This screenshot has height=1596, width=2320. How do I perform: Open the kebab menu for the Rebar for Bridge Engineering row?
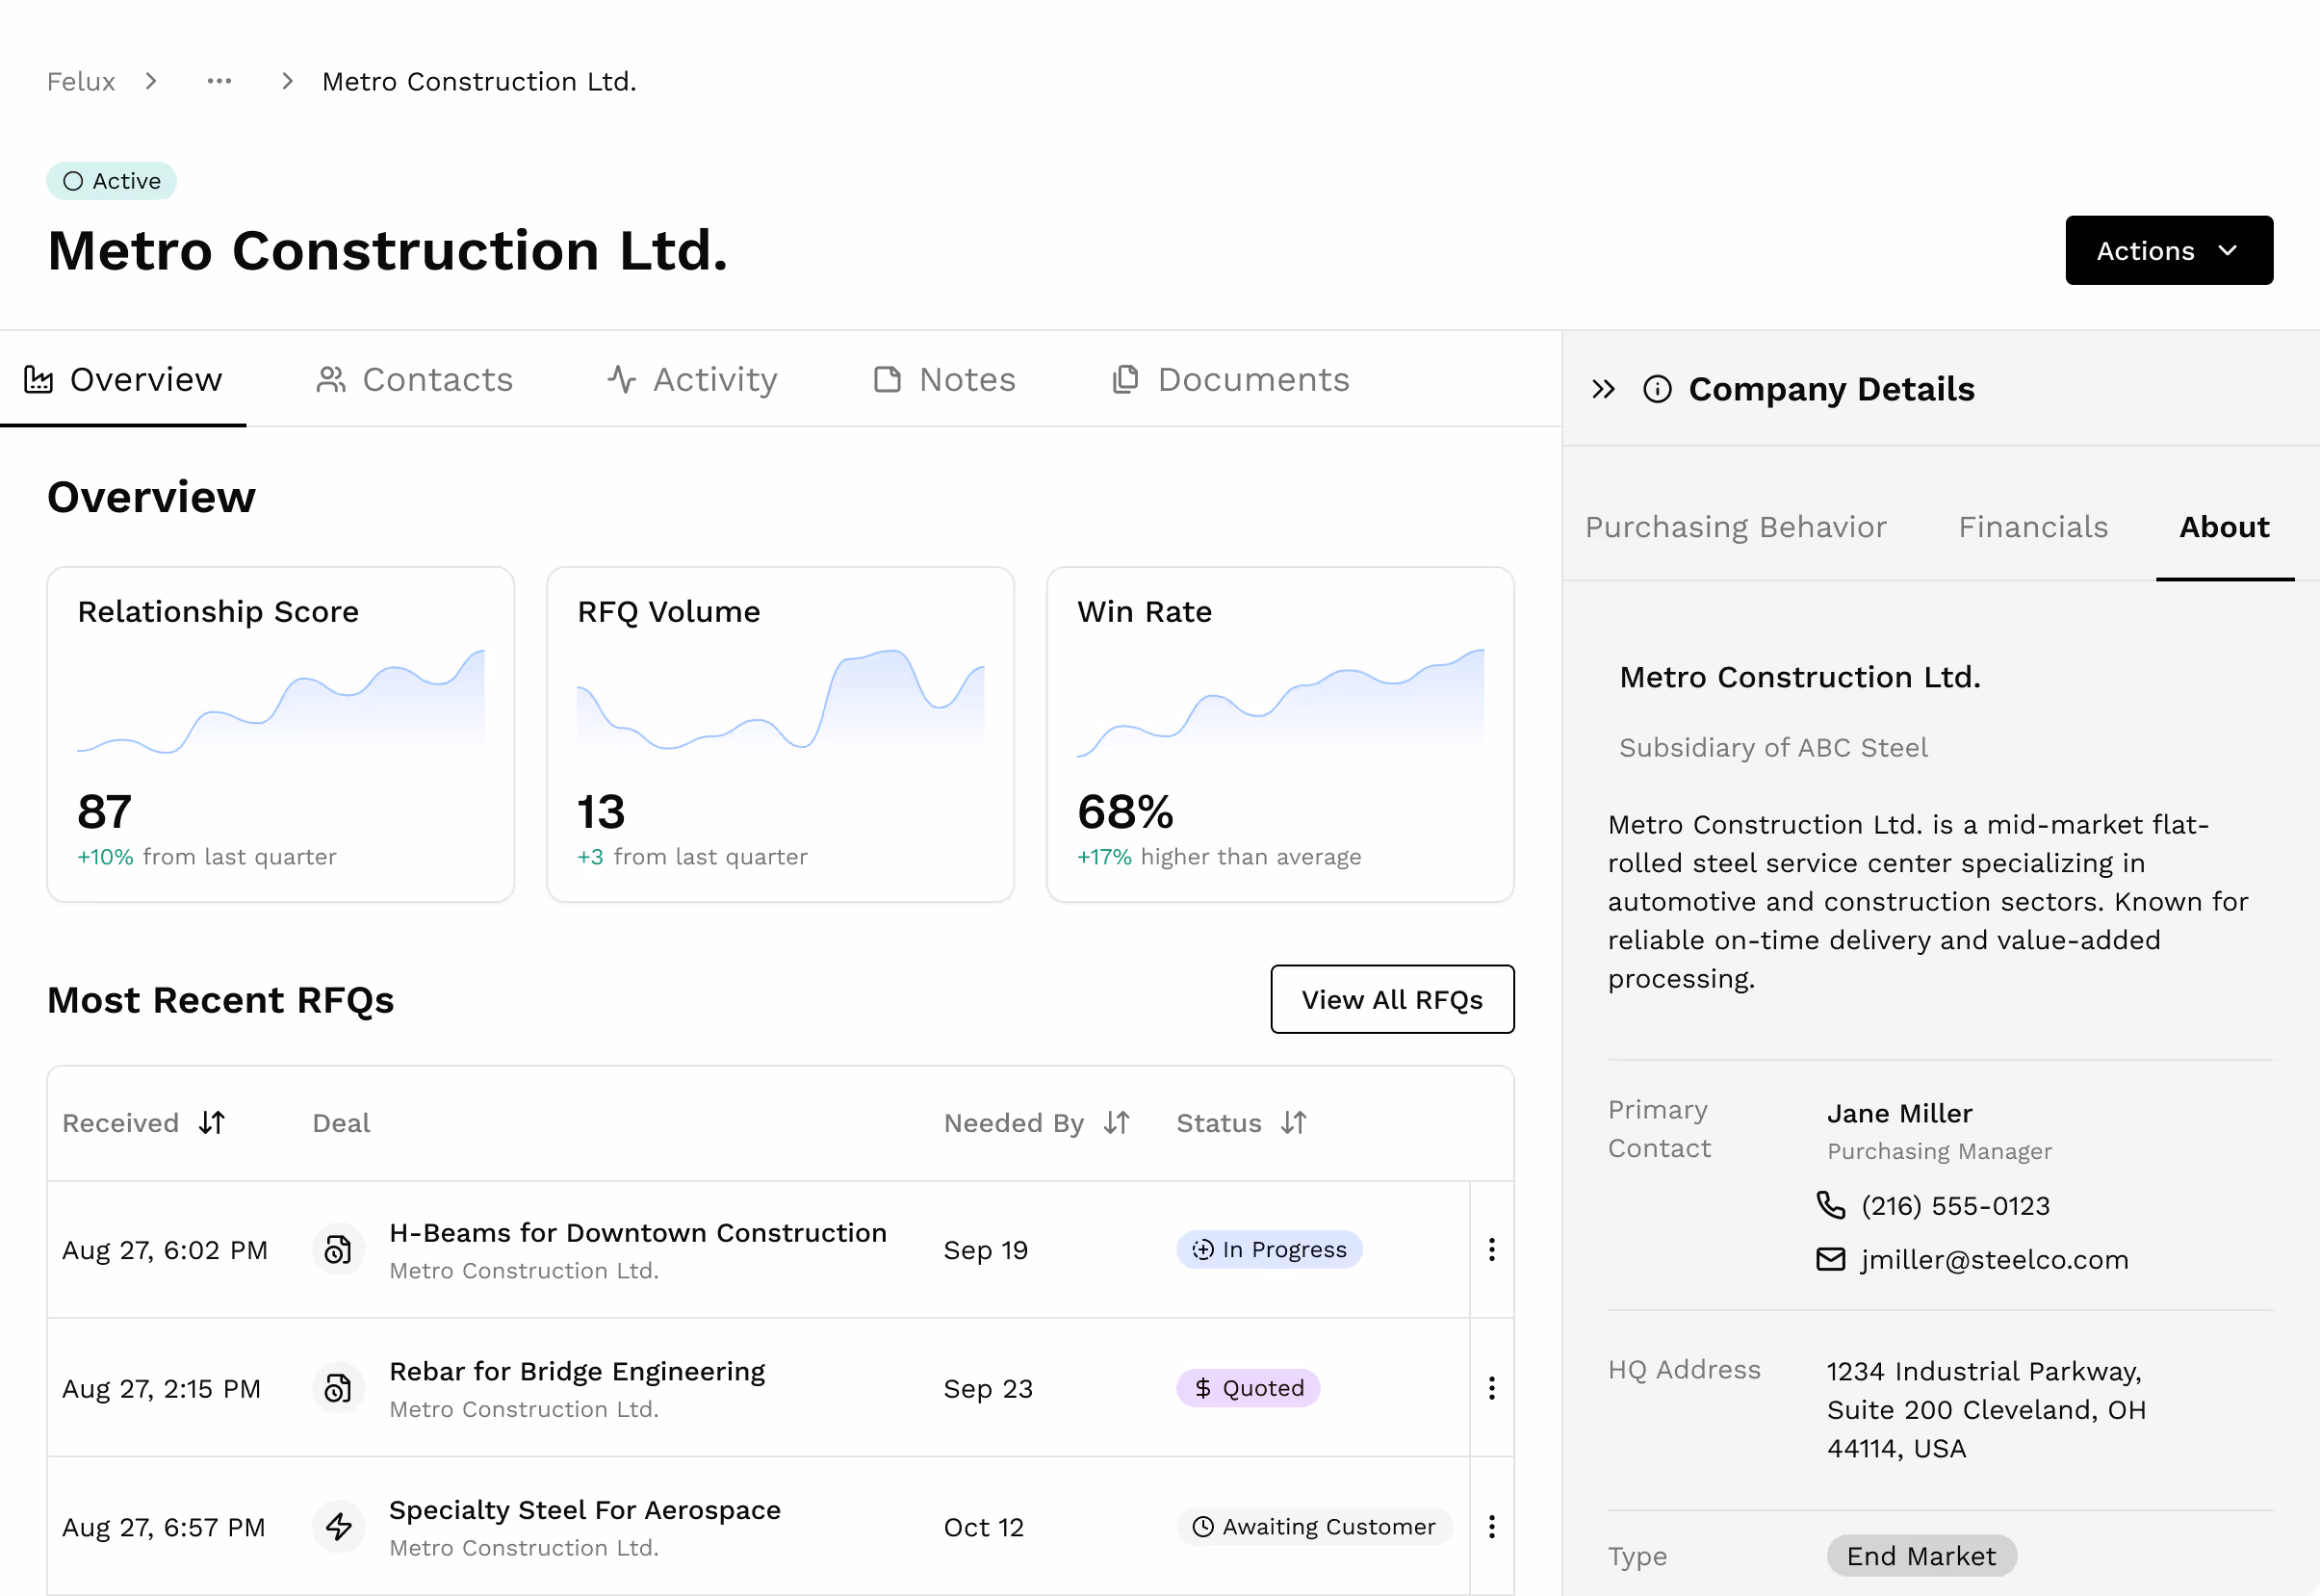pyautogui.click(x=1491, y=1388)
